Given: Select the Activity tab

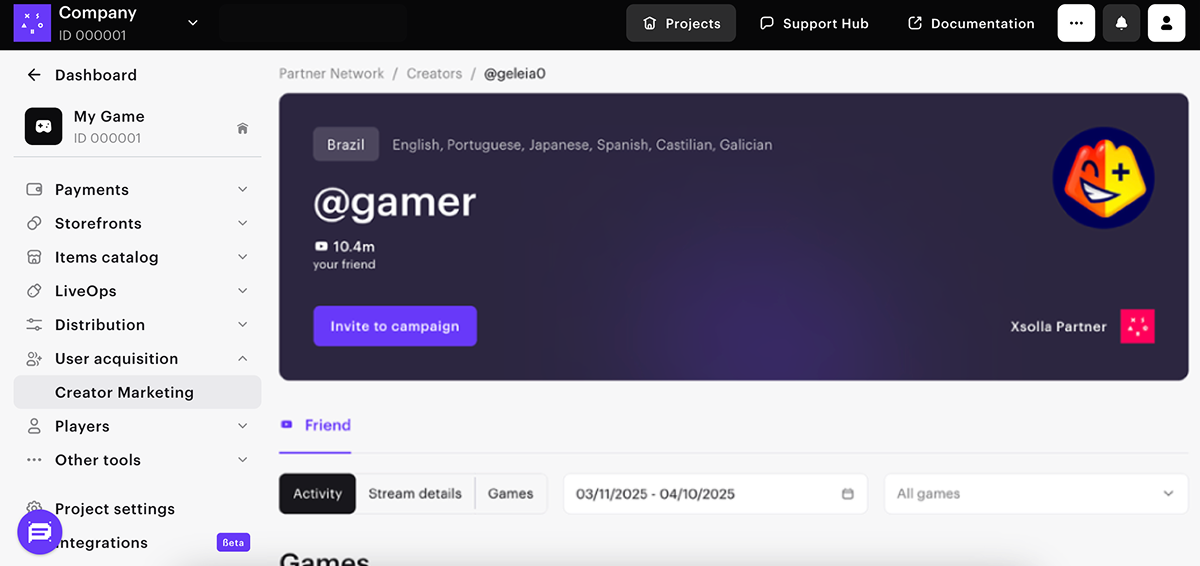Looking at the screenshot, I should coord(317,494).
